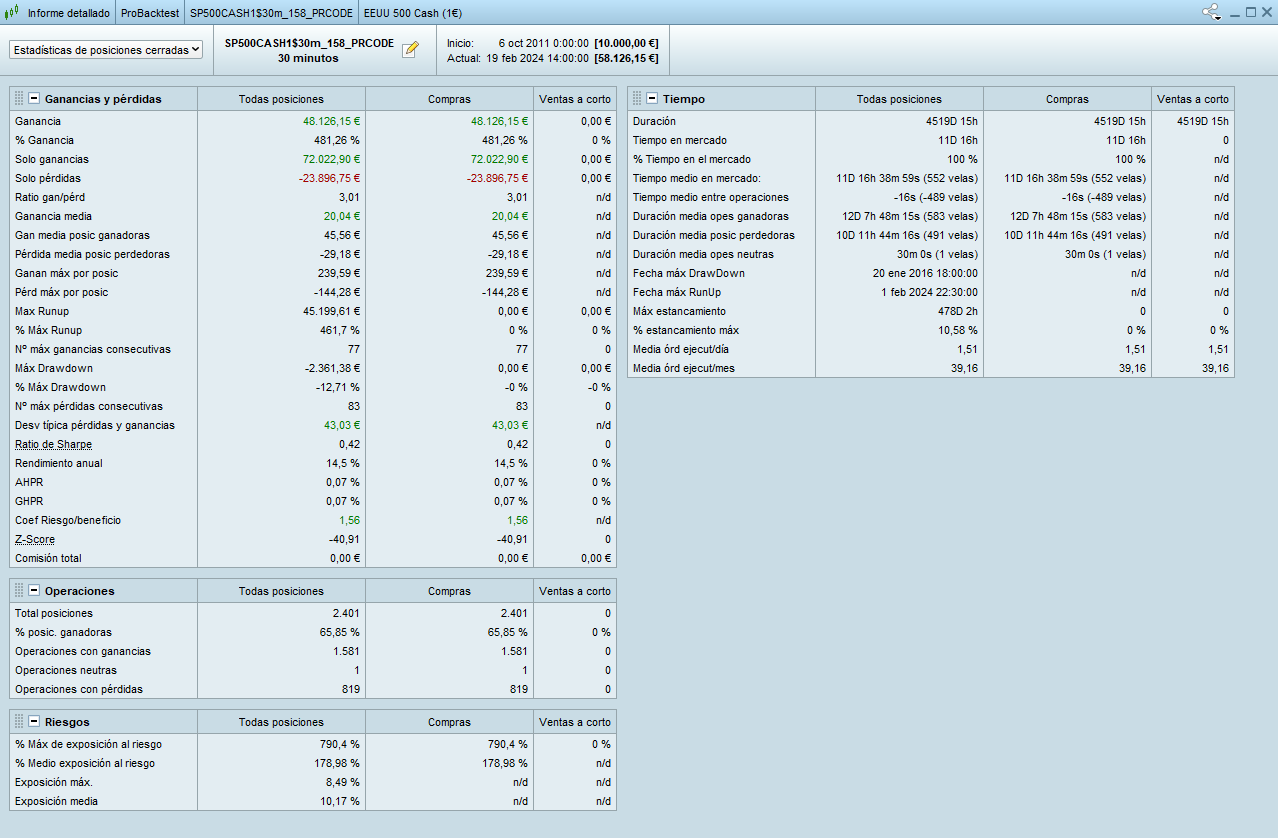The image size is (1278, 838).
Task: Click Compras header in Tiempo panel
Action: pos(1067,99)
